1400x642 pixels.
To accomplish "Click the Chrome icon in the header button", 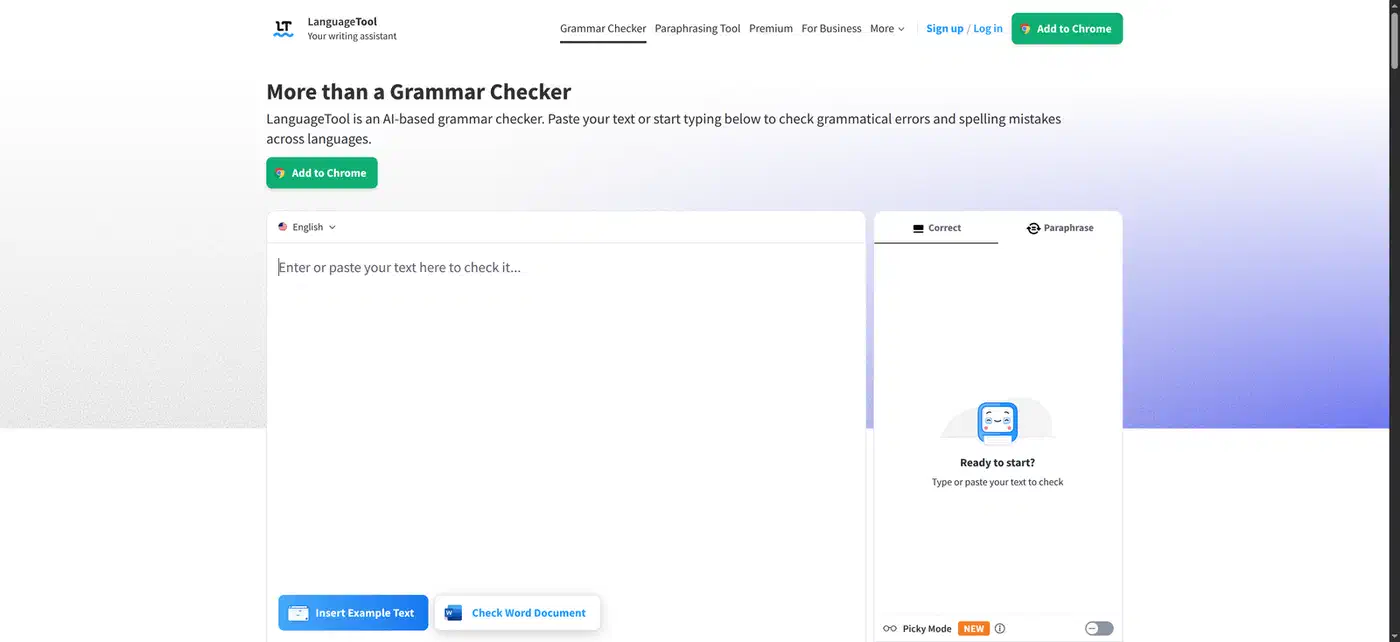I will (1026, 29).
